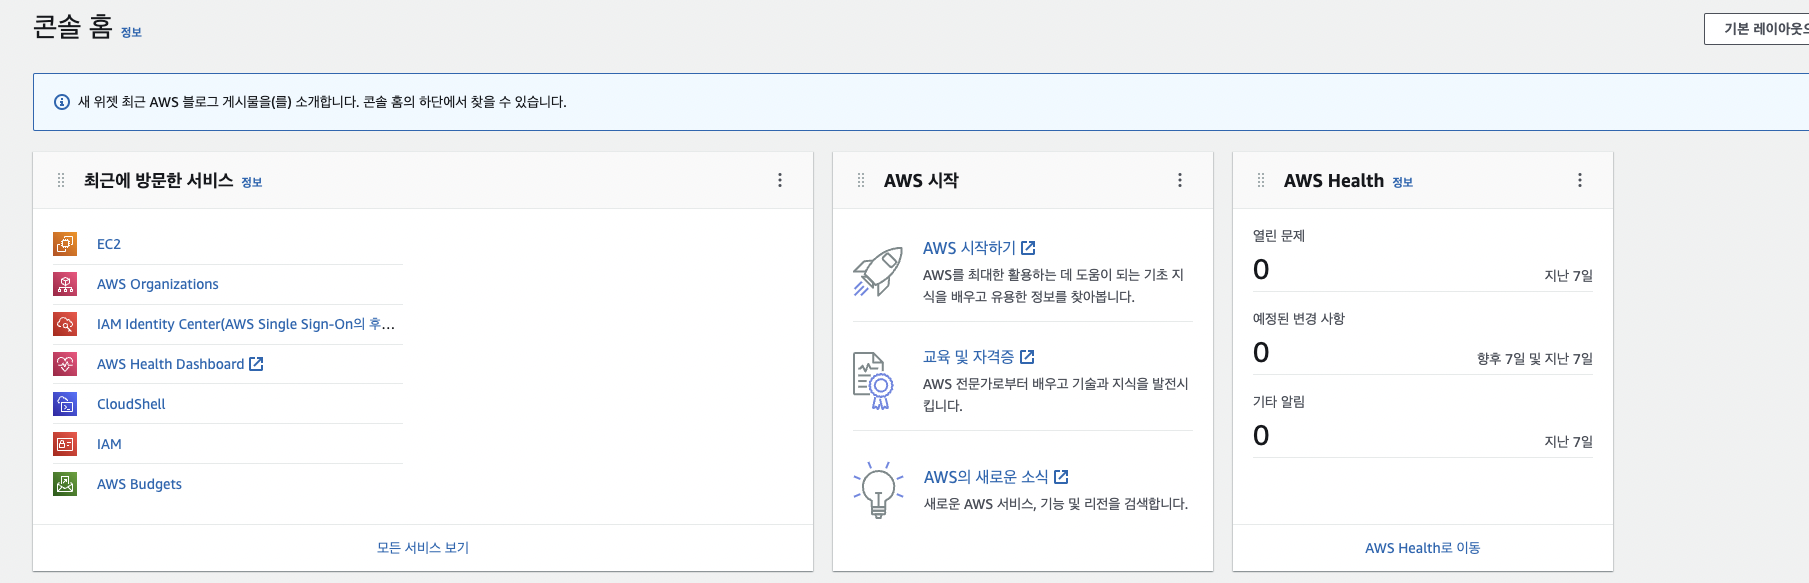
Task: Open the options menu of AWS Health widget
Action: pos(1580,180)
